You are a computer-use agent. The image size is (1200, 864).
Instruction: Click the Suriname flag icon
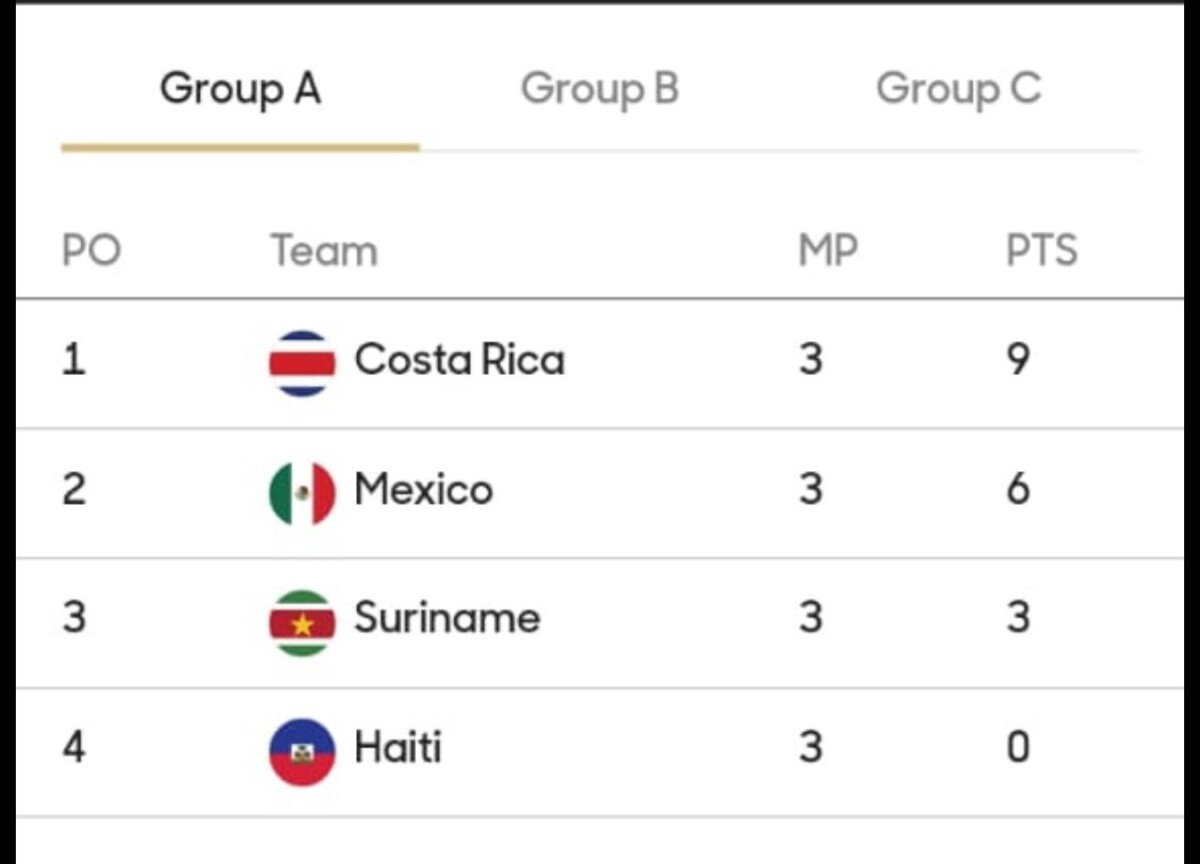coord(301,623)
